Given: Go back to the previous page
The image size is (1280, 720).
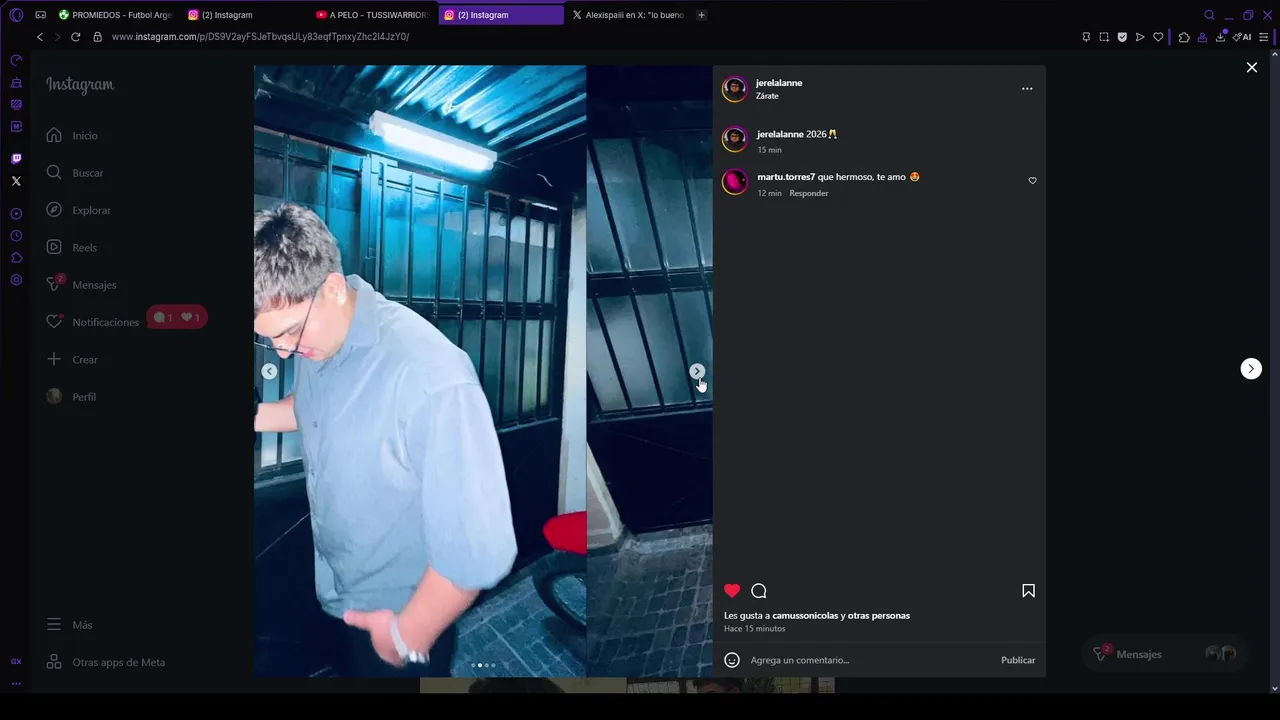Looking at the screenshot, I should point(40,37).
